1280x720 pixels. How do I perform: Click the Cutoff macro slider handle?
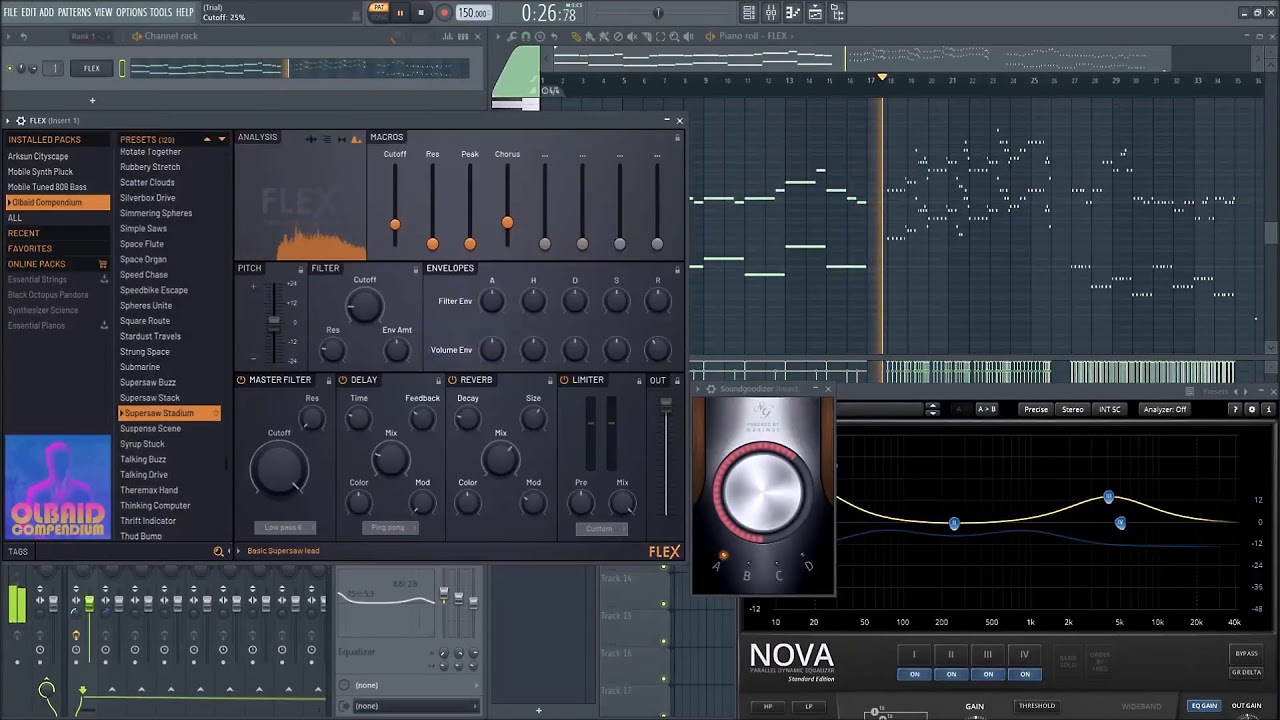(x=395, y=224)
